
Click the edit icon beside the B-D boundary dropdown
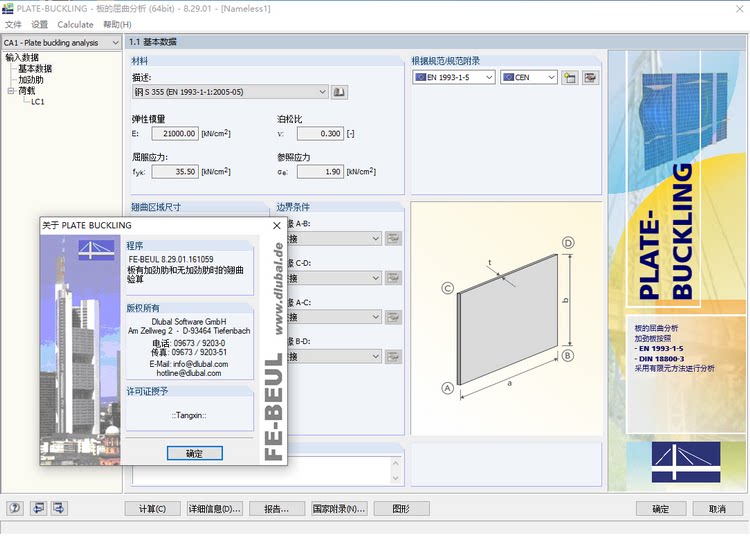coord(393,356)
